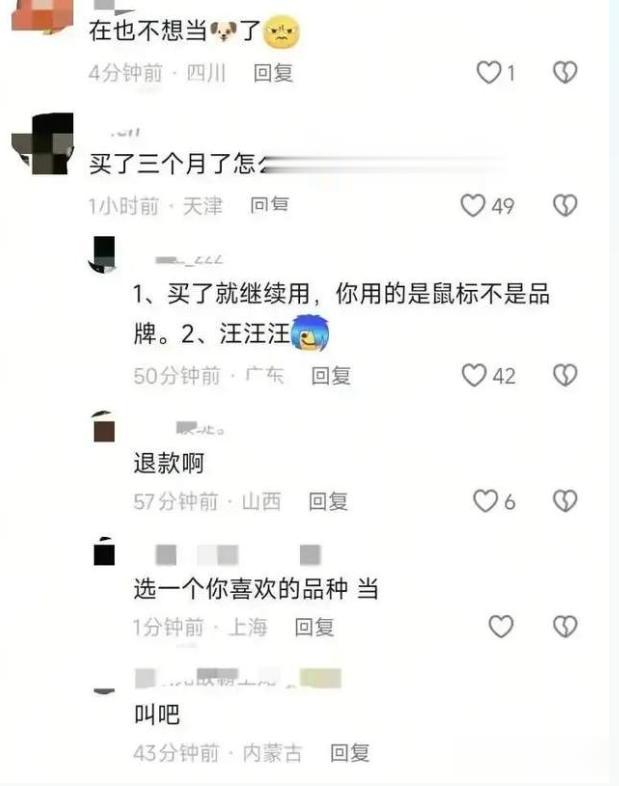Like the Guangdong reply with 42 likes
The image size is (619, 786).
(474, 375)
